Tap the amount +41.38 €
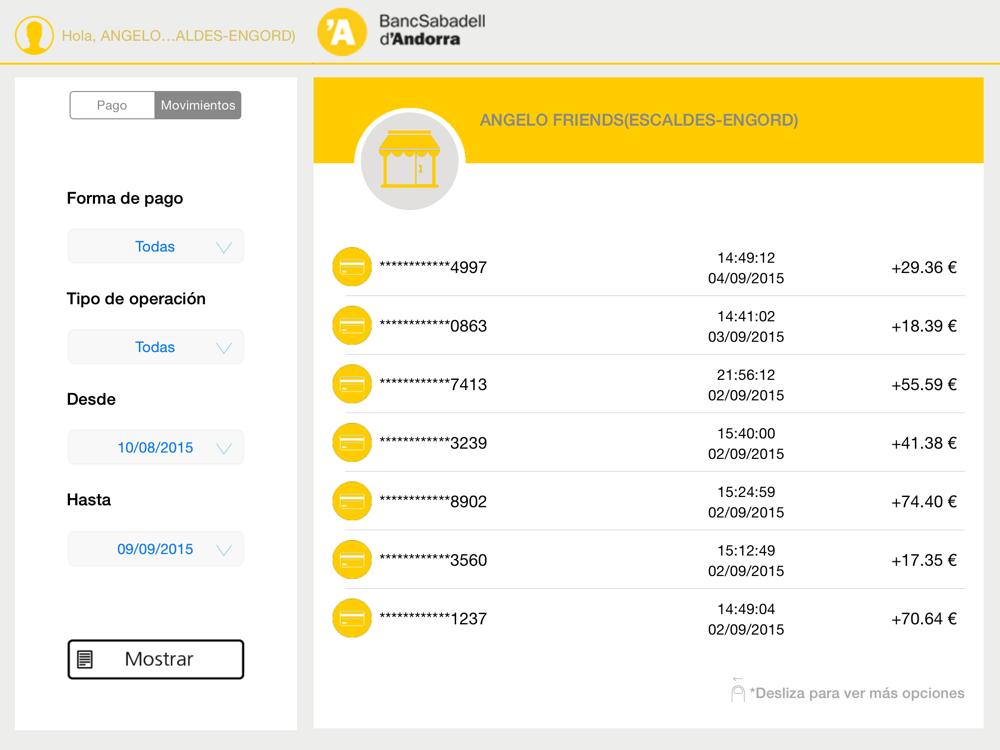The width and height of the screenshot is (1000, 750). (x=924, y=443)
